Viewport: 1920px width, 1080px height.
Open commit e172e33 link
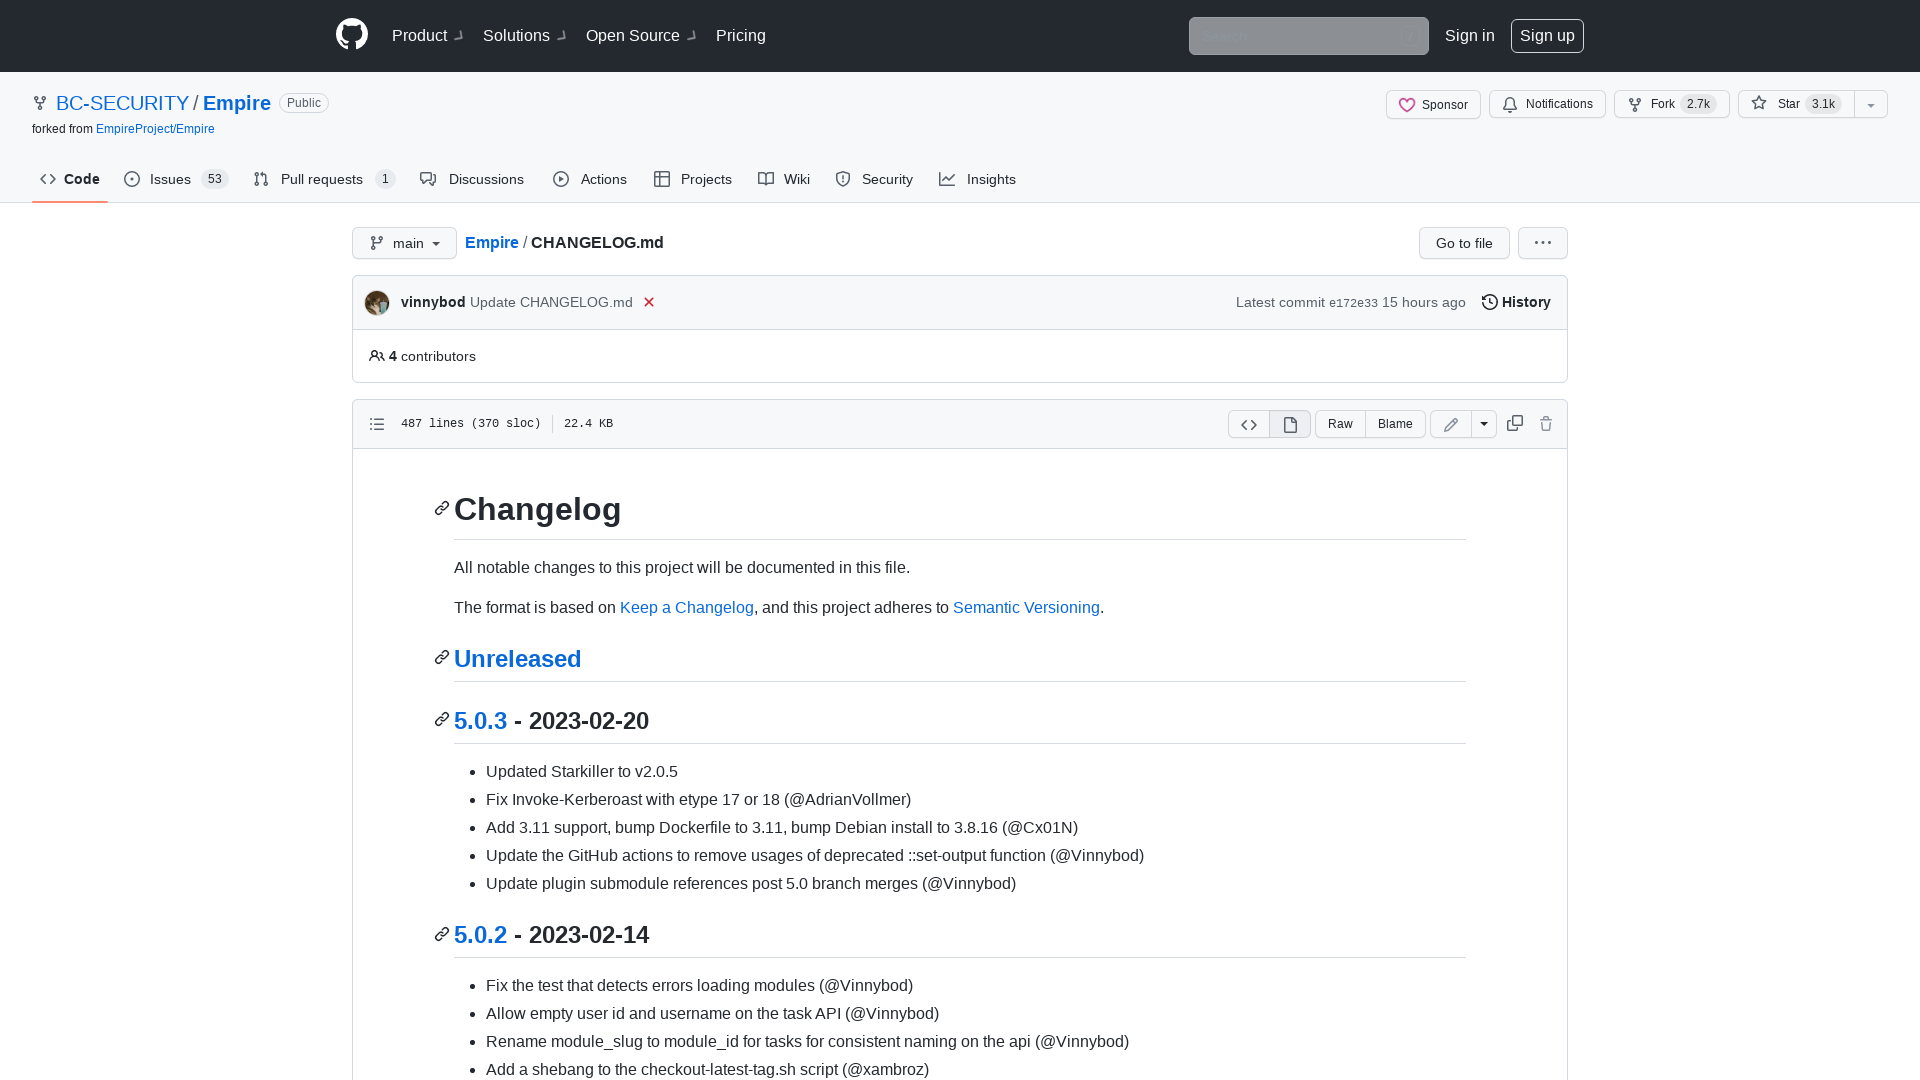[1353, 303]
